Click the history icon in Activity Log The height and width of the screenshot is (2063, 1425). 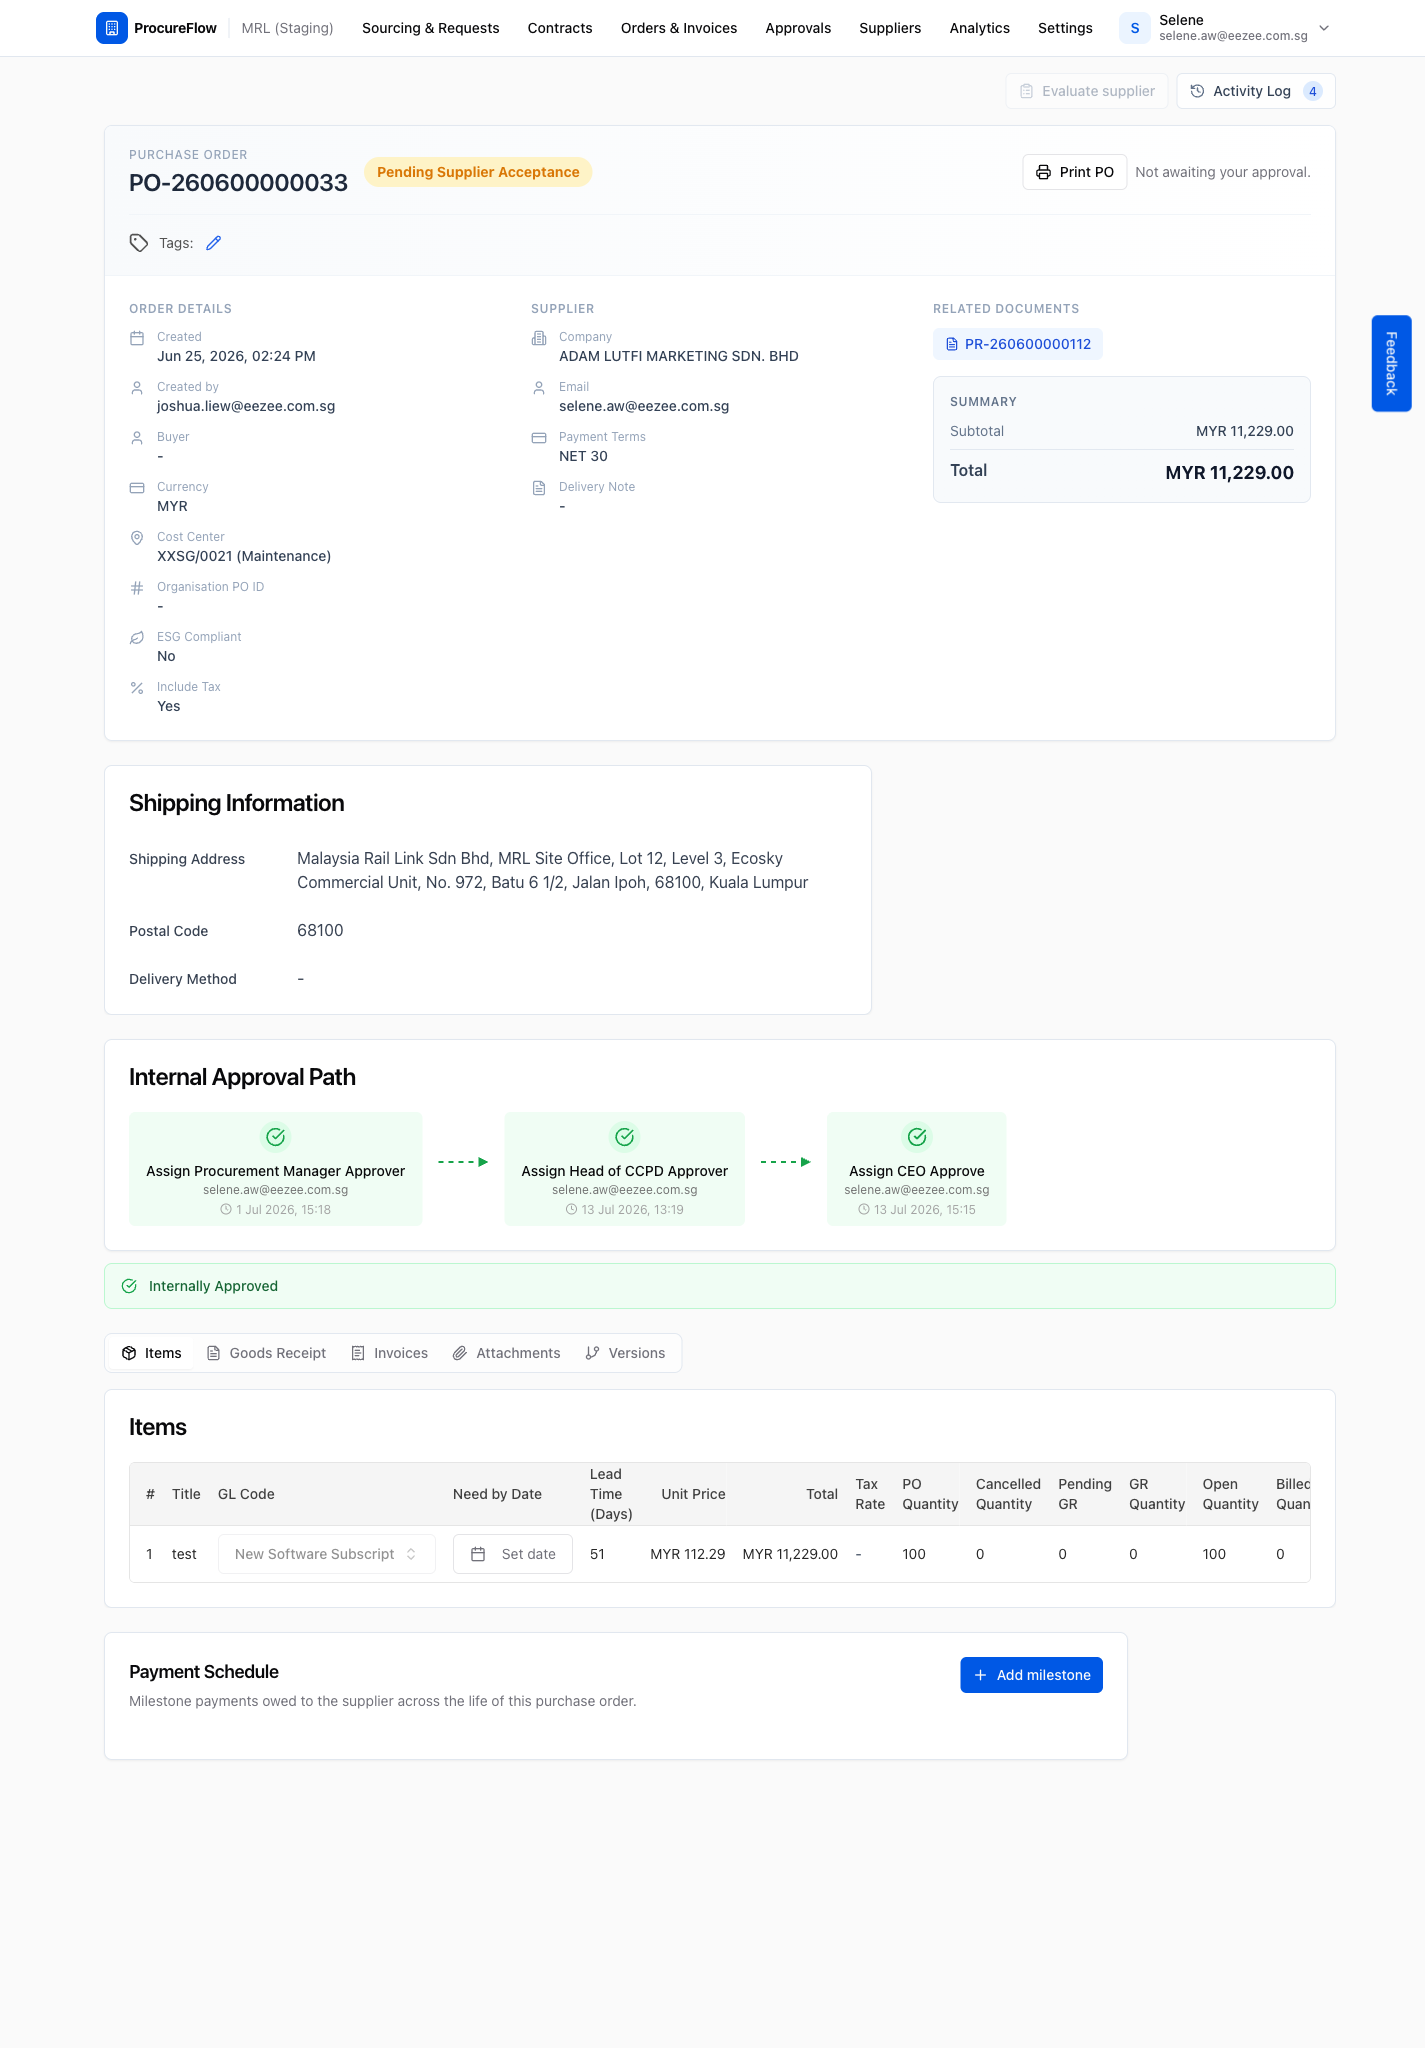[x=1197, y=91]
